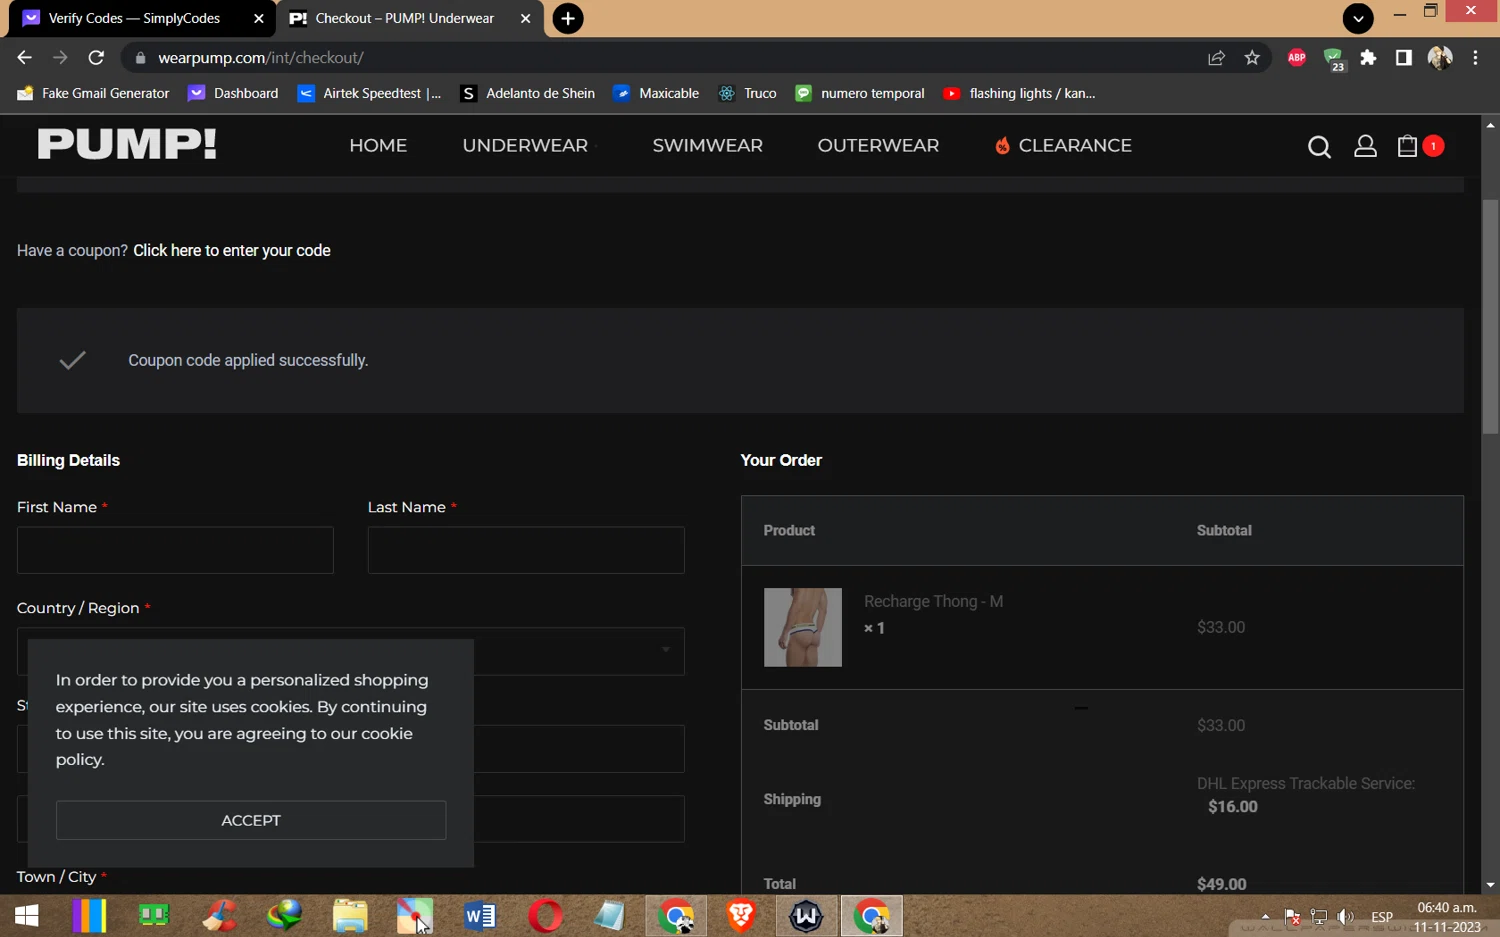This screenshot has height=937, width=1500.
Task: Click the $49.00 total amount
Action: coord(1222,884)
